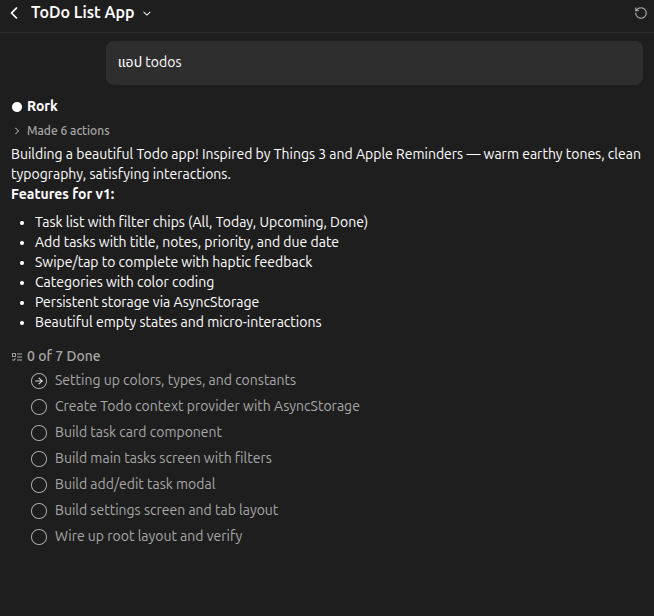Open the ToDo List App title dropdown

tap(147, 13)
